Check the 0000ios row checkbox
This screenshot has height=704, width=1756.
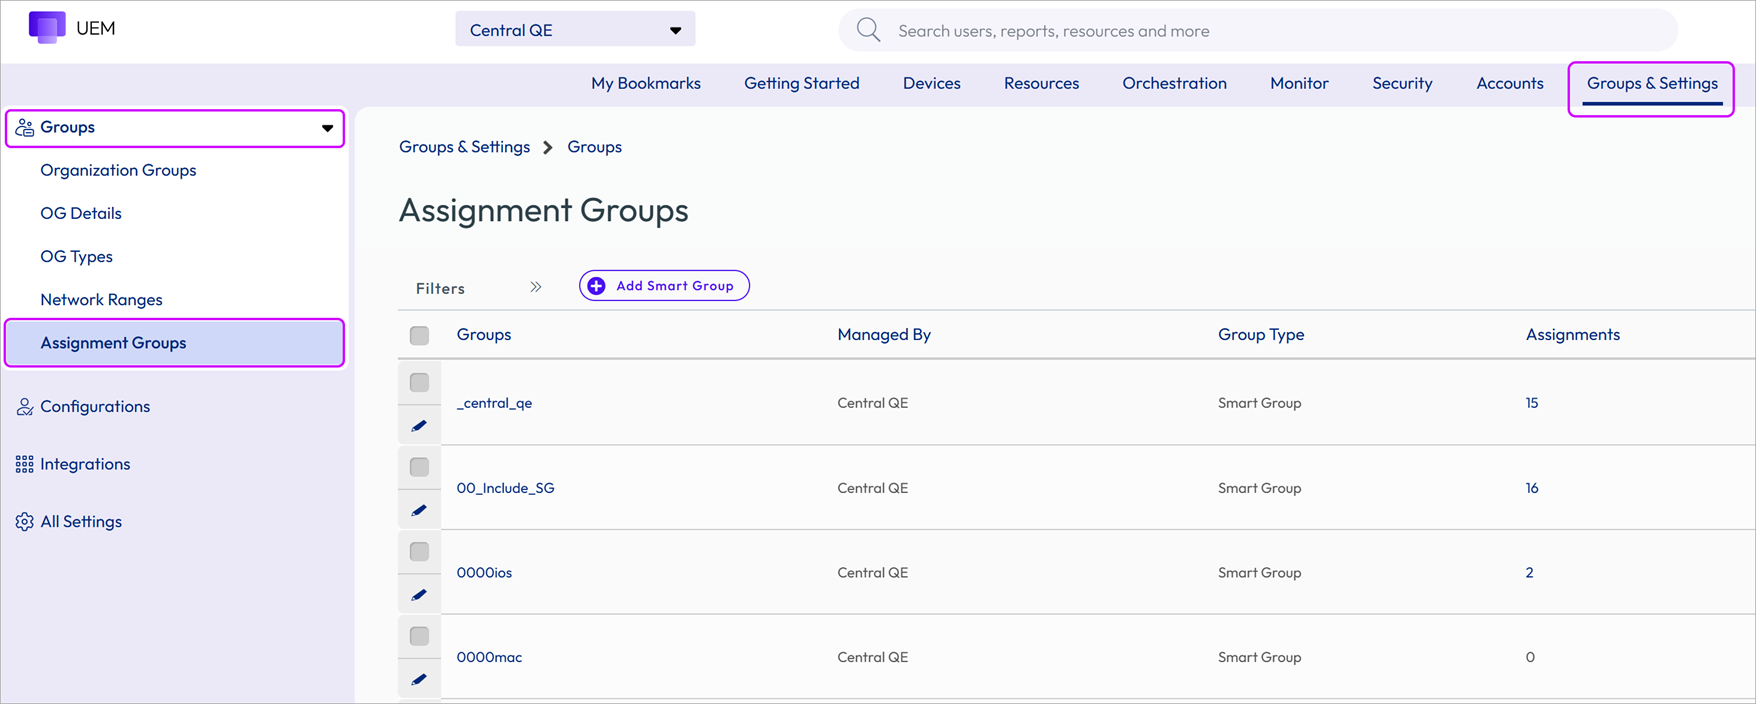point(419,551)
